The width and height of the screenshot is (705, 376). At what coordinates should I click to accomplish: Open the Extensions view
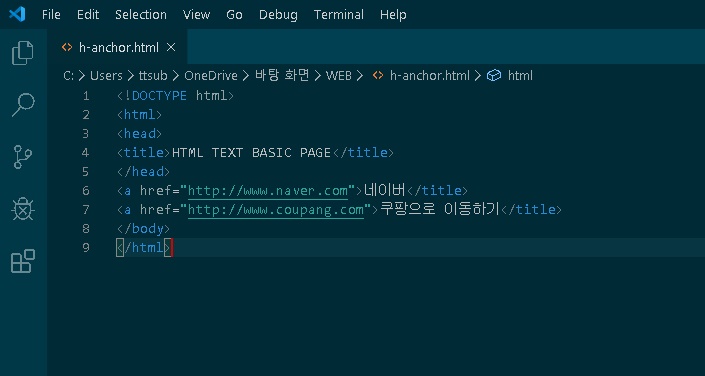coord(23,261)
